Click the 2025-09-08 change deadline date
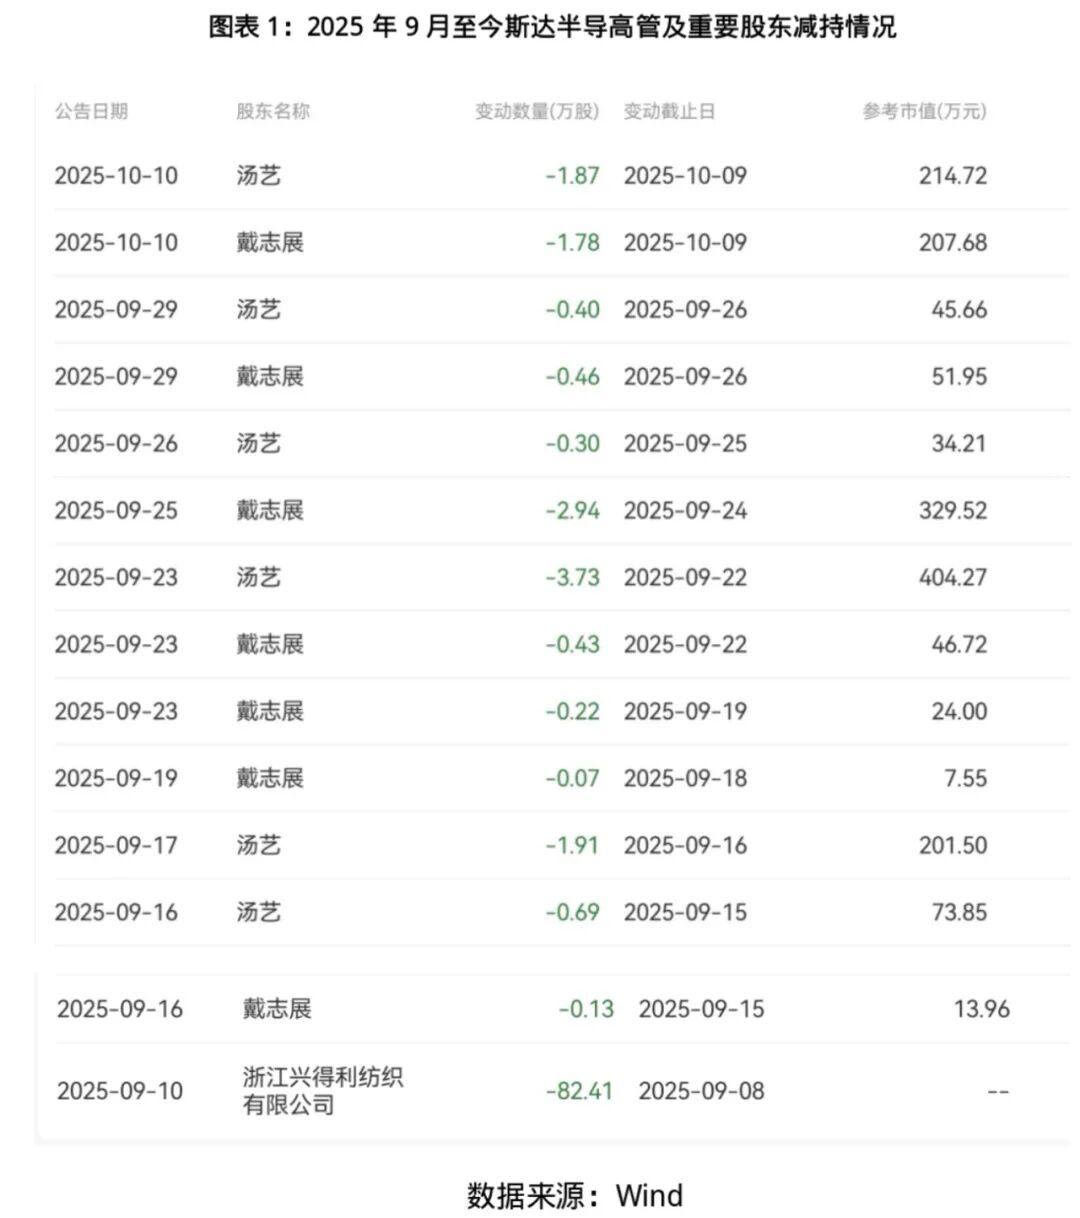The image size is (1080, 1218). coord(701,1091)
